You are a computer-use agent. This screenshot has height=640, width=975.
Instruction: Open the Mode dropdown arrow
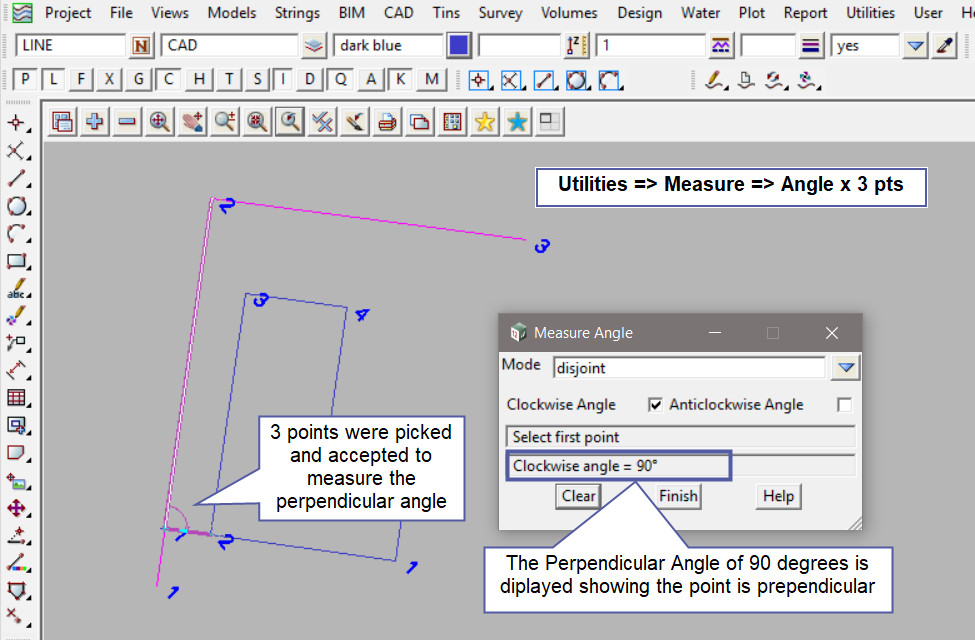(846, 368)
